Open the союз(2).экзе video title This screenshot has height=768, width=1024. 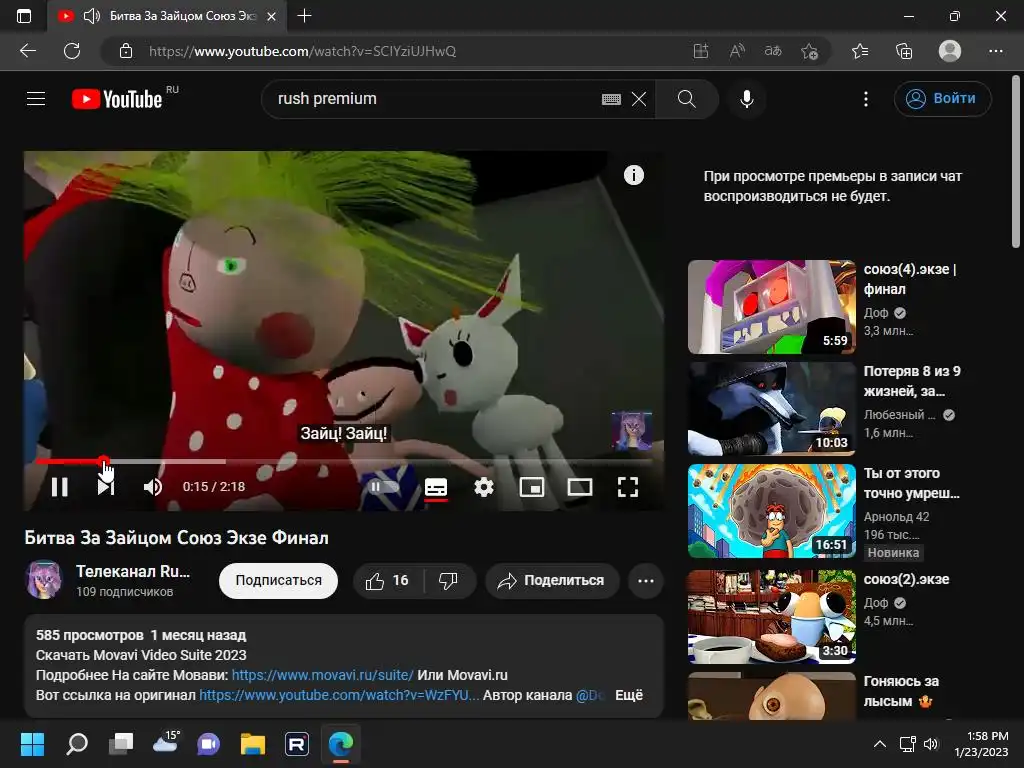(906, 579)
